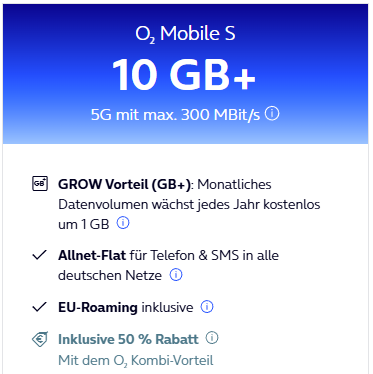Select the O2 Mobile S tariff title
Viewport: 373px width, 374px height.
(x=185, y=34)
